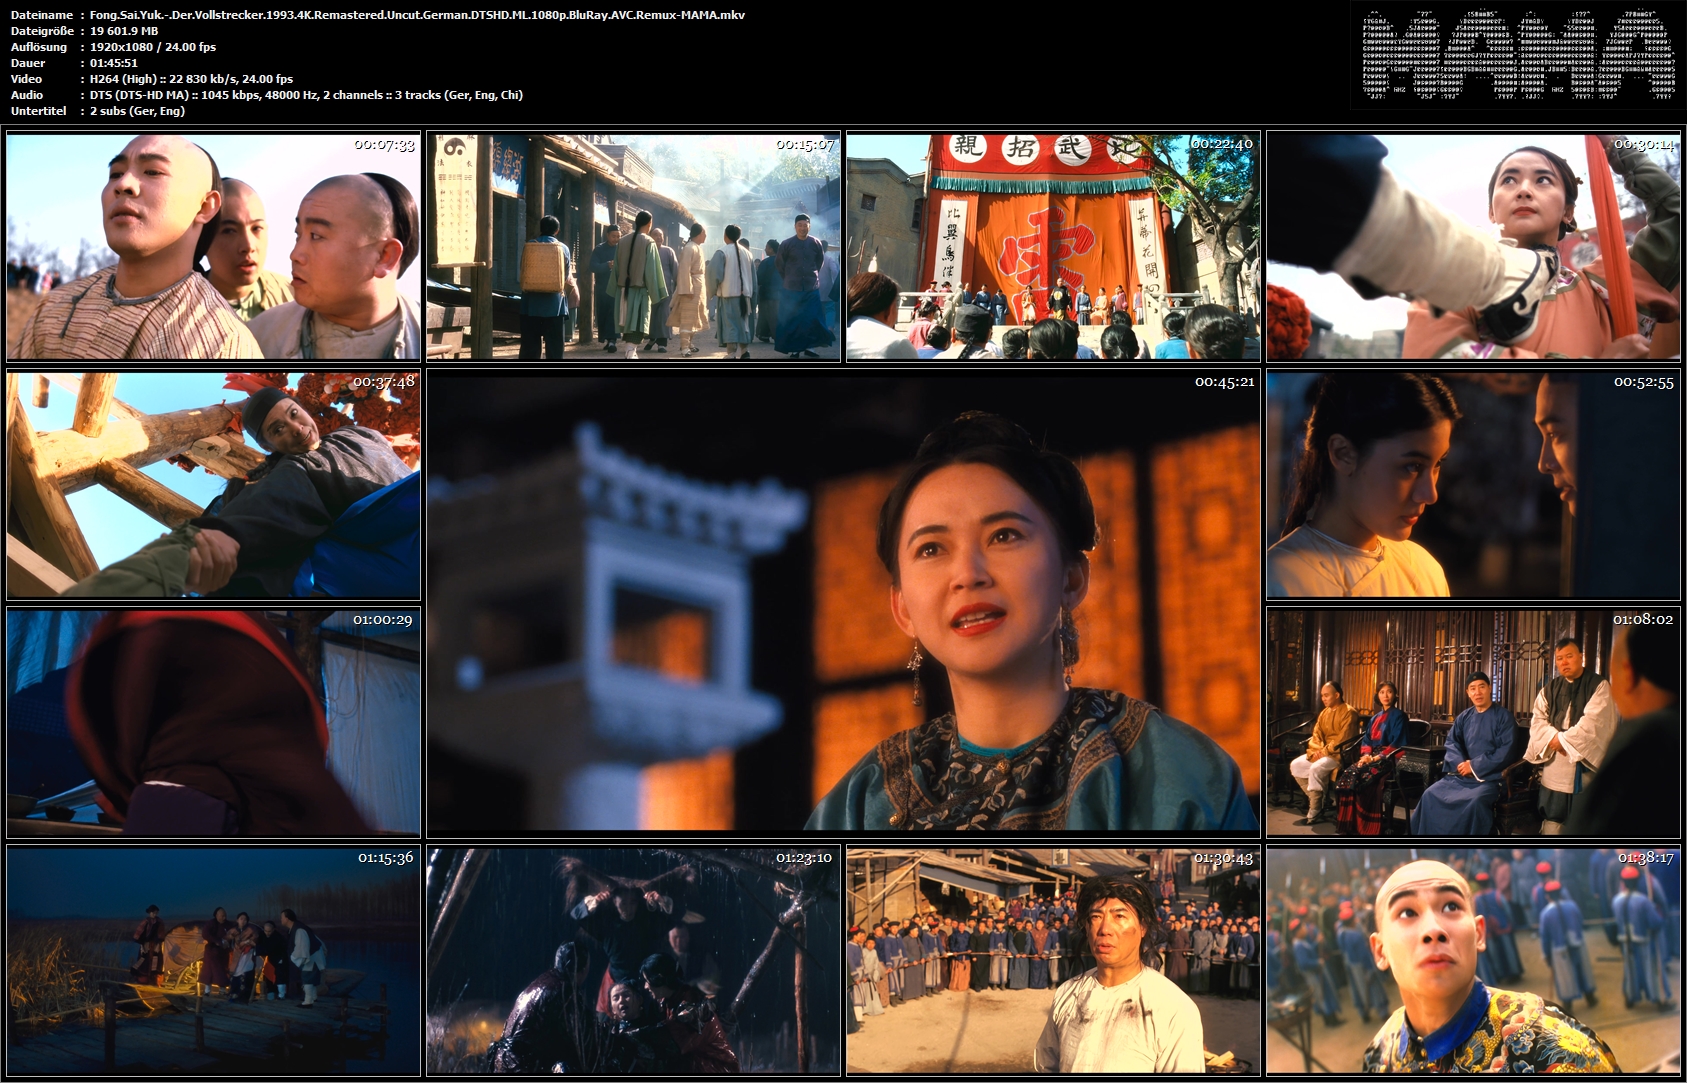Viewport: 1687px width, 1083px height.
Task: Select the crowd thumbnail at 01:30:43
Action: click(x=1053, y=960)
